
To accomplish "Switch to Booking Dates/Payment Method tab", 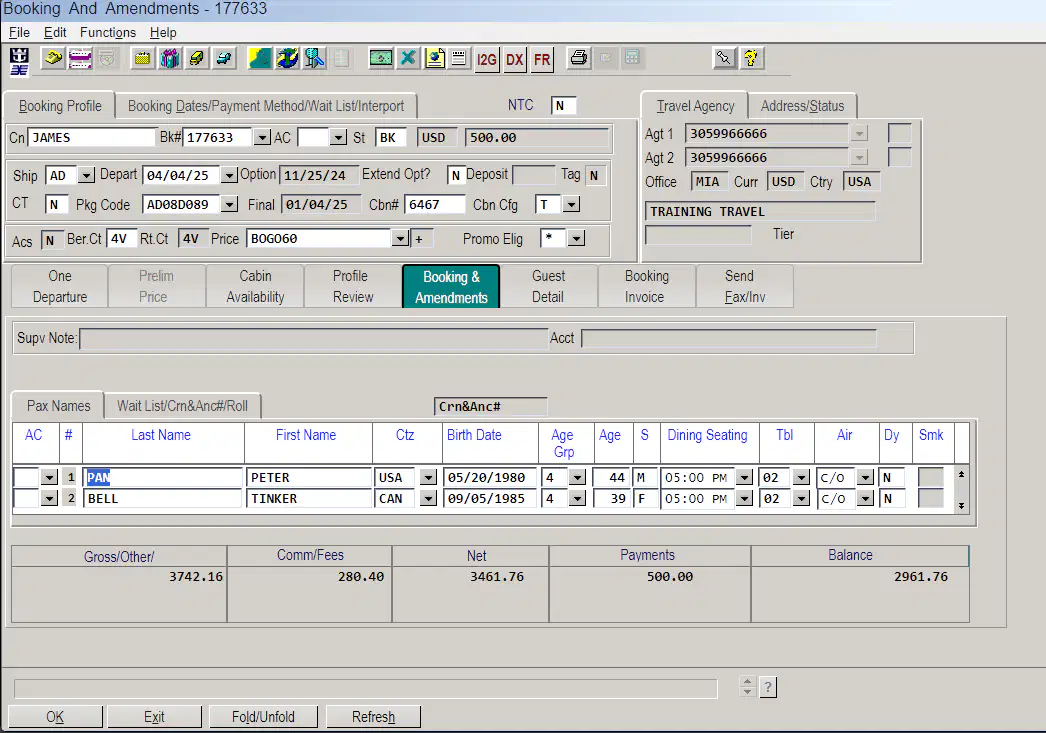I will click(x=266, y=106).
